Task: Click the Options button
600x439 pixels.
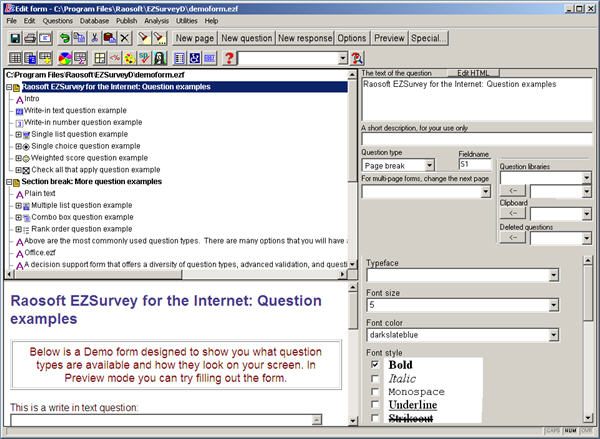Action: (x=352, y=38)
